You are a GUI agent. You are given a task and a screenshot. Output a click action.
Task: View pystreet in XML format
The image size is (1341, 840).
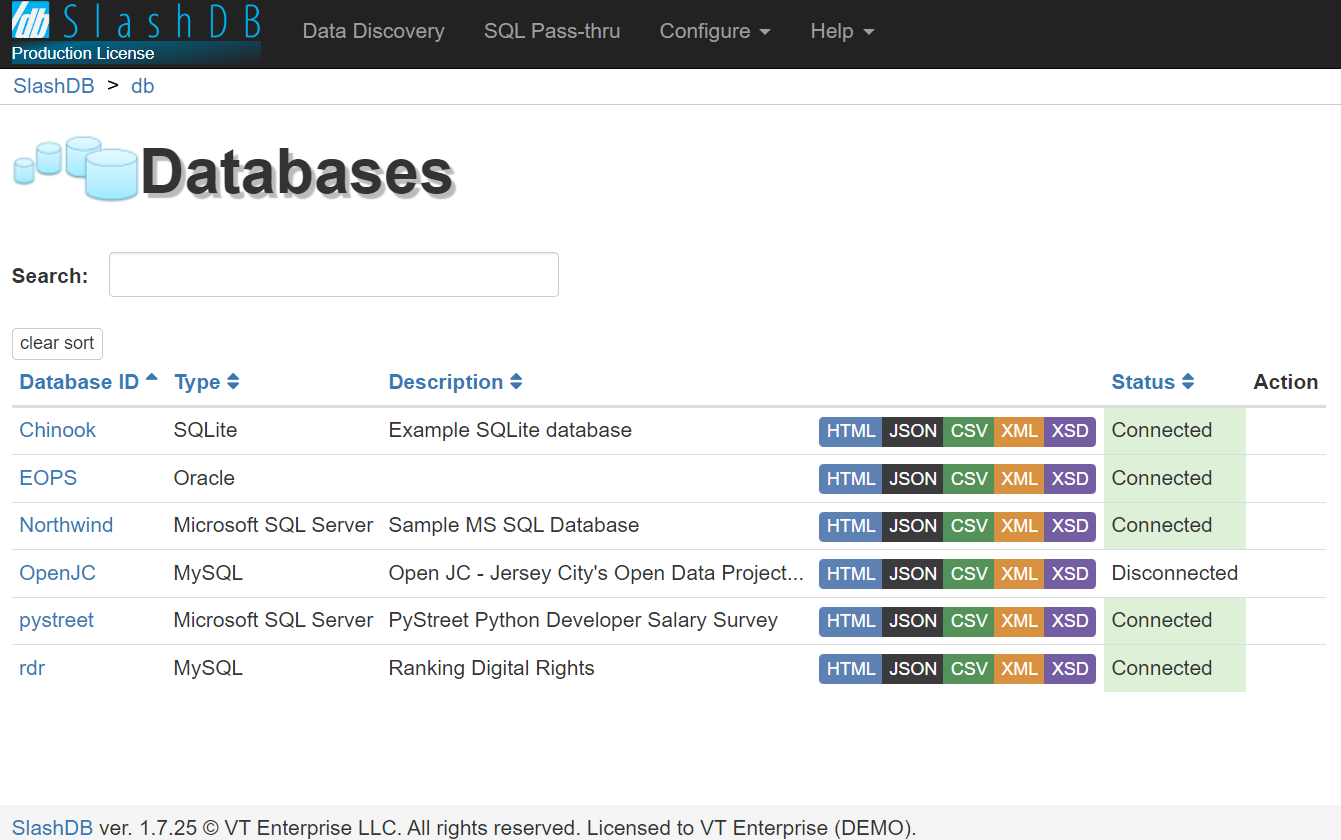(1019, 621)
